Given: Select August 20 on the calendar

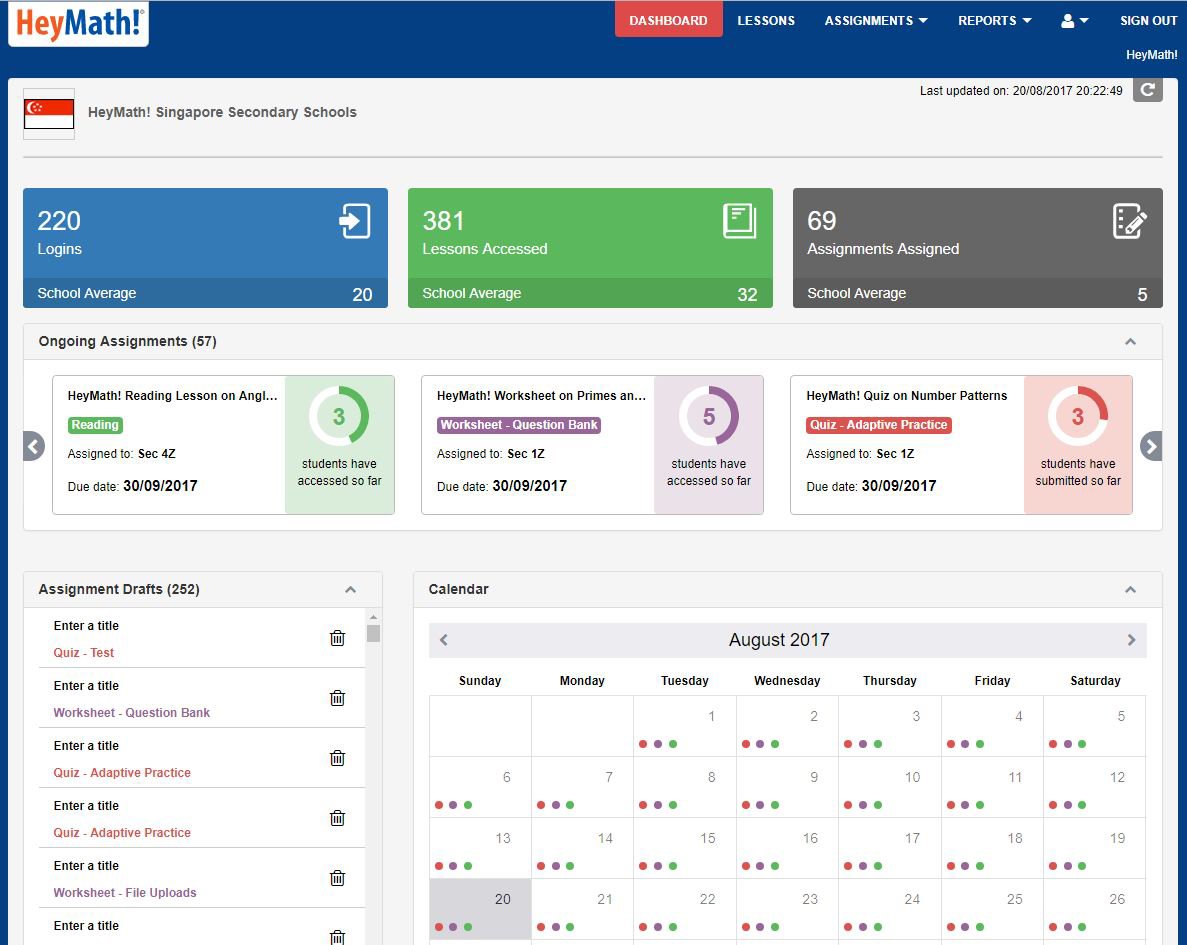Looking at the screenshot, I should pos(480,909).
